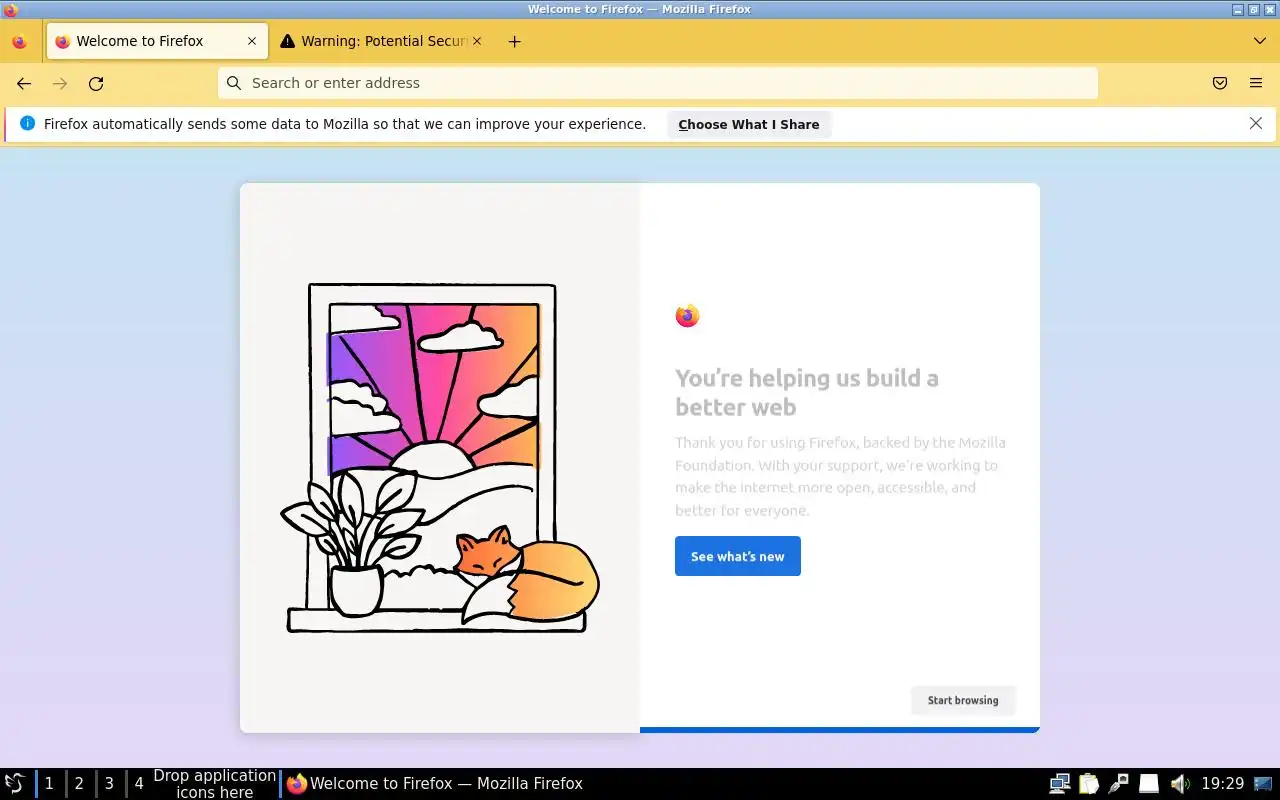
Task: Open Save to Pocket icon
Action: [1220, 83]
